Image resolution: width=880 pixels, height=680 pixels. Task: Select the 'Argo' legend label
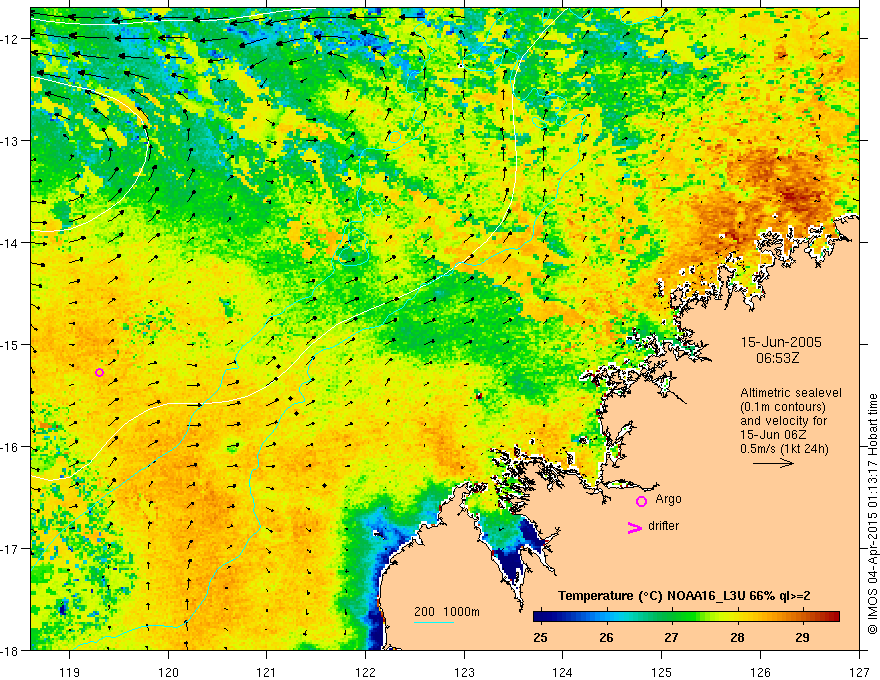[x=668, y=499]
